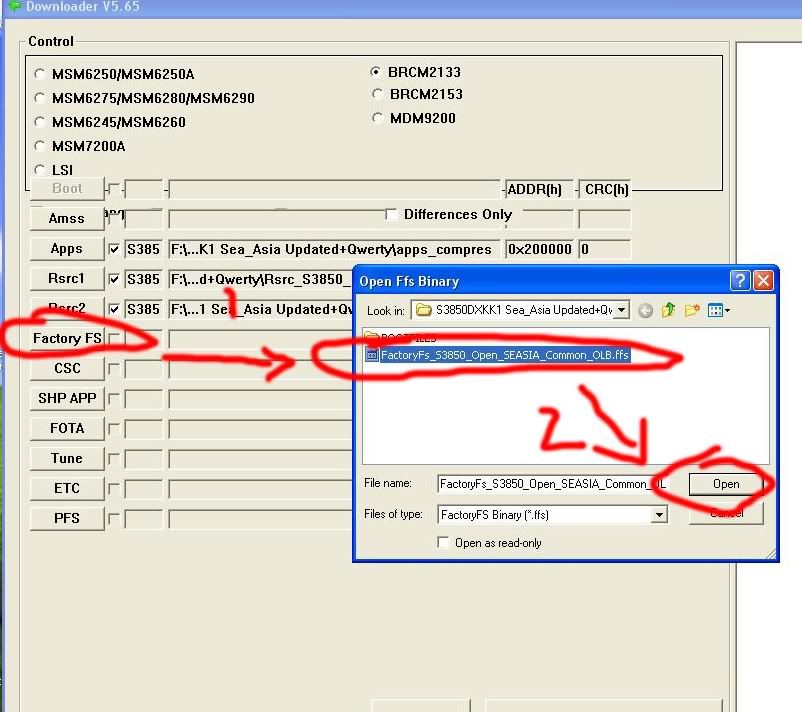This screenshot has width=802, height=712.
Task: Select the MDM9200 radio button
Action: pos(377,118)
